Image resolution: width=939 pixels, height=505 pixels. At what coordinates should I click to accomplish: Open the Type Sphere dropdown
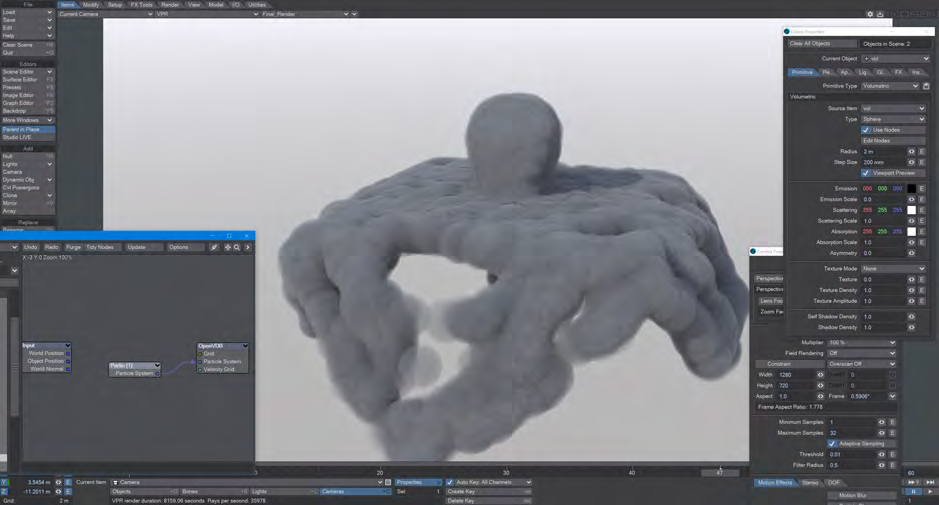click(893, 119)
